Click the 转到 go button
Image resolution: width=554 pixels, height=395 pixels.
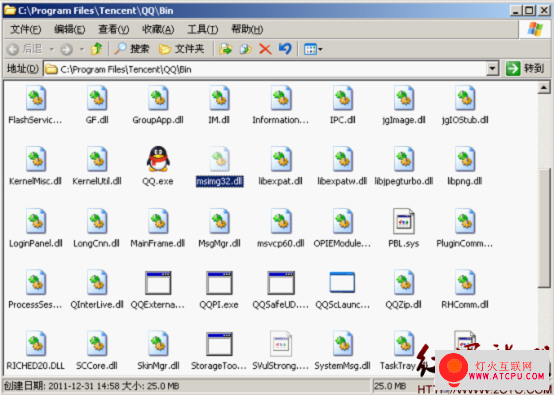(x=525, y=69)
